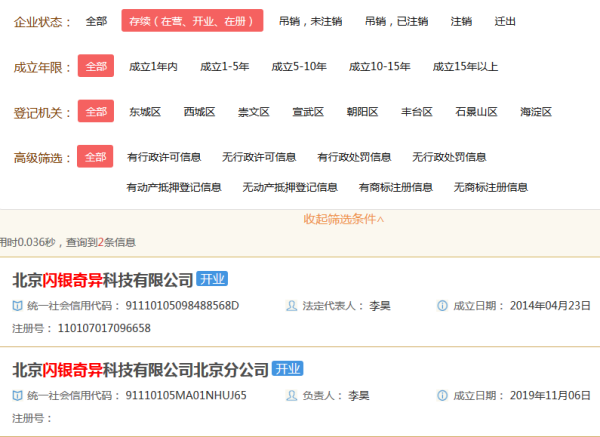Image resolution: width=600 pixels, height=437 pixels.
Task: Filter by 成立5-10年
Action: [x=299, y=67]
